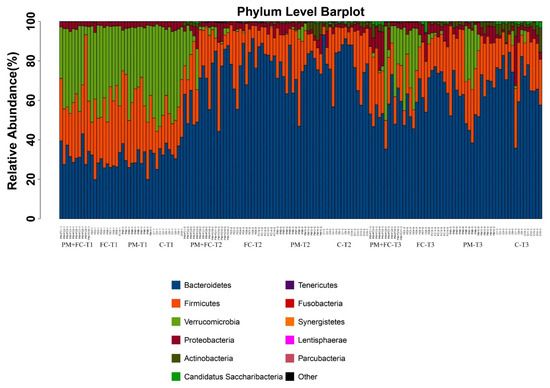Click the 20 y-axis tick label
Image resolution: width=550 pixels, height=388 pixels.
point(31,179)
